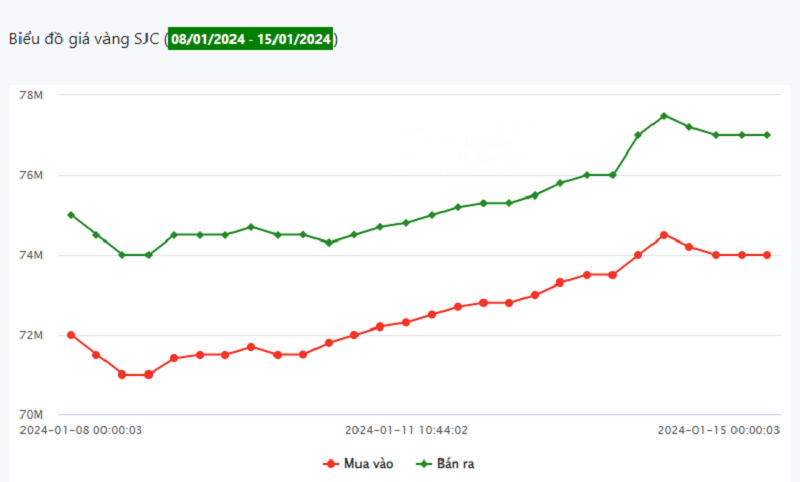Click the x-axis label 2024-01-11 10:44:02
Viewport: 800px width, 482px height.
pyautogui.click(x=406, y=430)
